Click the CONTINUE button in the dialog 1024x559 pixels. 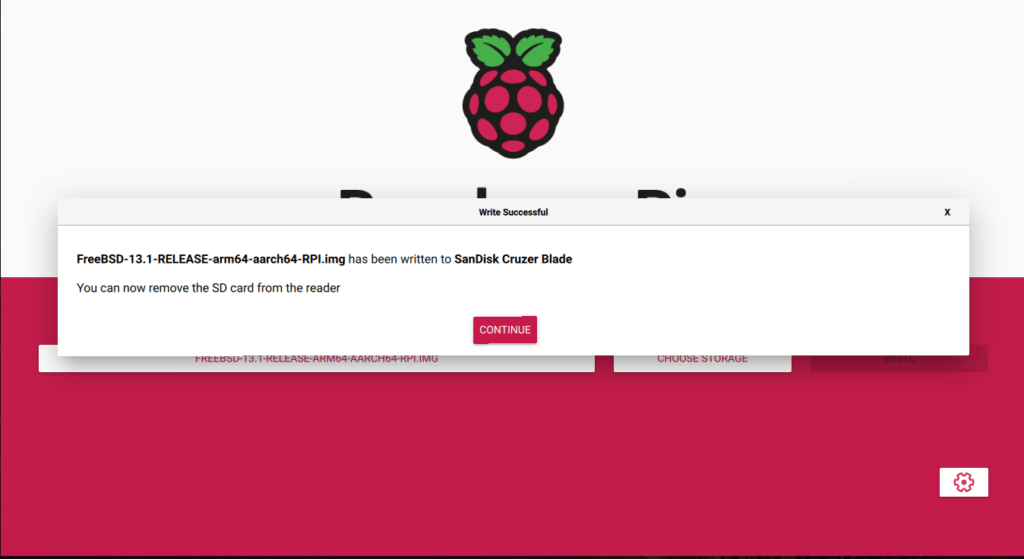click(x=505, y=330)
